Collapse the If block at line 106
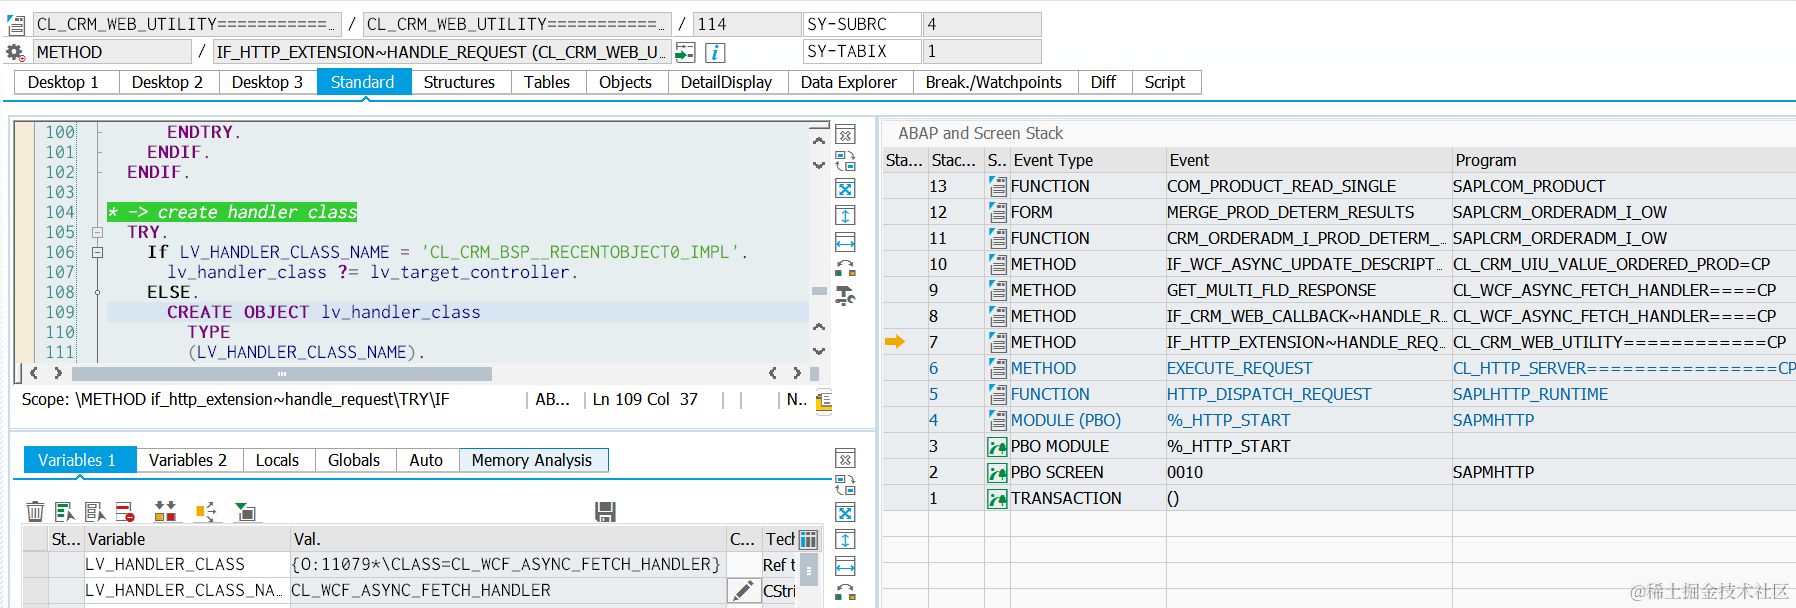Viewport: 1796px width, 608px height. coord(97,252)
